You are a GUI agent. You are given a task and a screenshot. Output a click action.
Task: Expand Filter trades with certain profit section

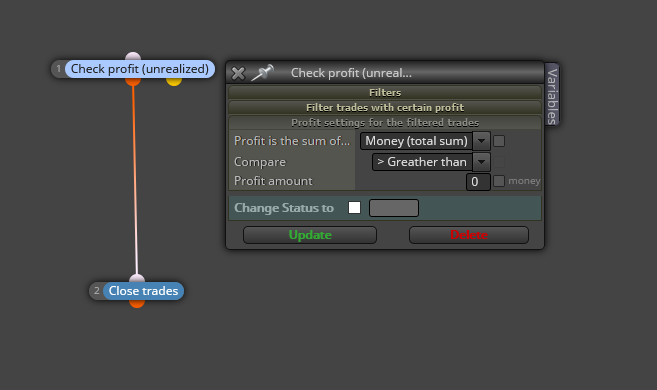click(385, 108)
